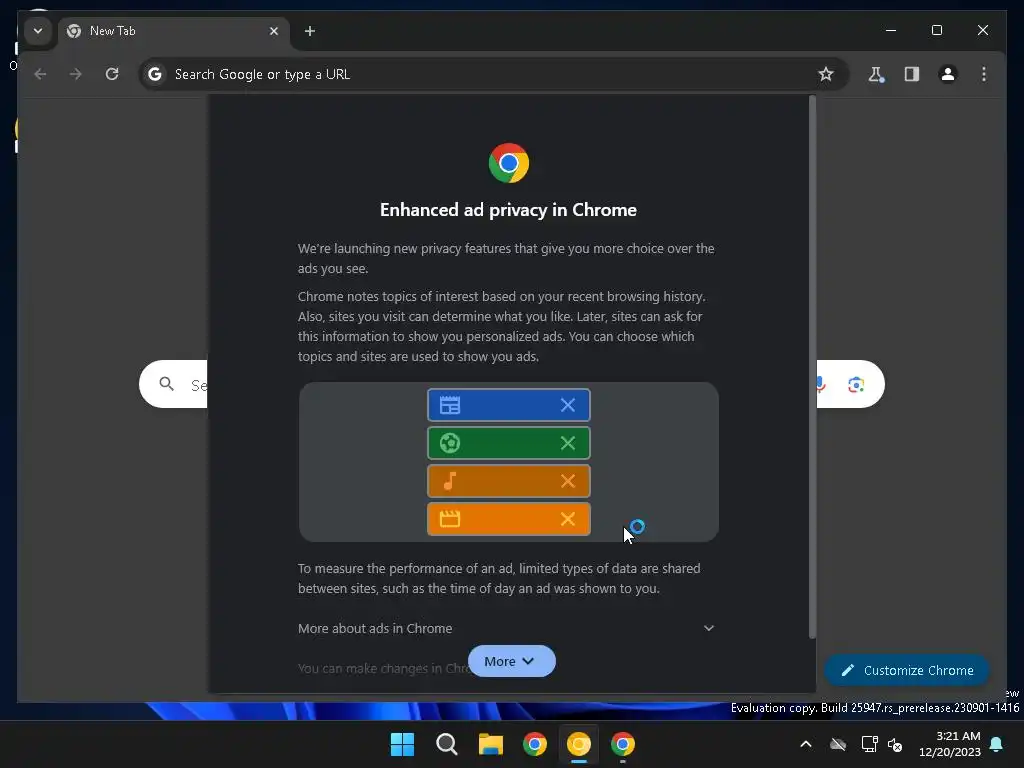This screenshot has height=768, width=1024.
Task: Start voice search with microphone icon
Action: click(820, 385)
